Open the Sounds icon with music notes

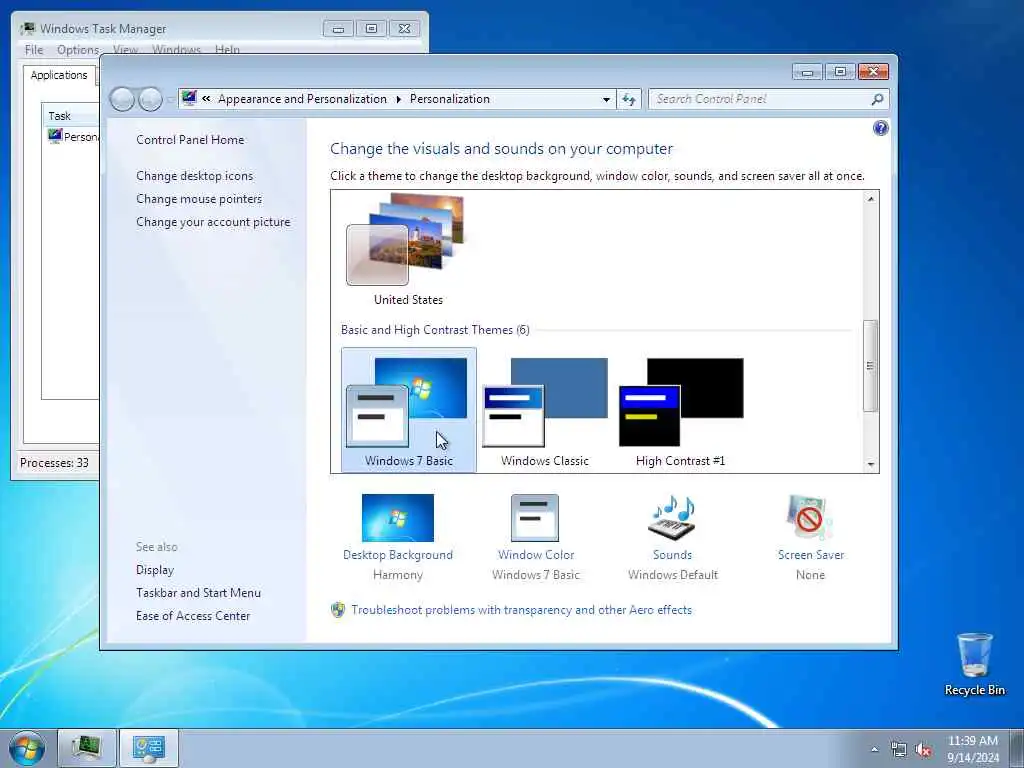click(x=672, y=518)
